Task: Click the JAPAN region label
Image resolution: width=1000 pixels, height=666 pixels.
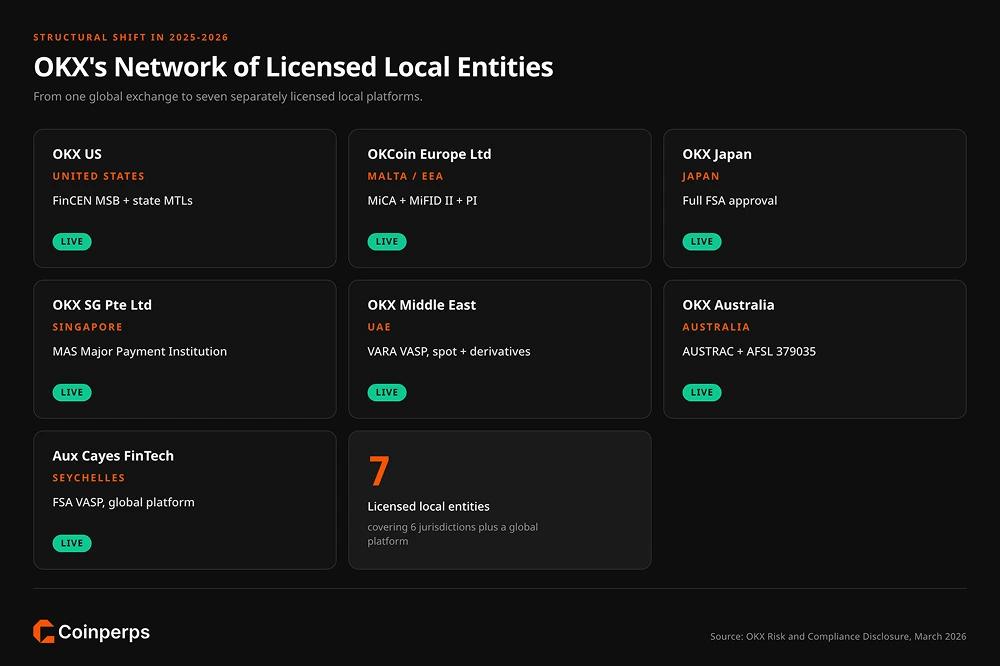Action: pos(701,176)
